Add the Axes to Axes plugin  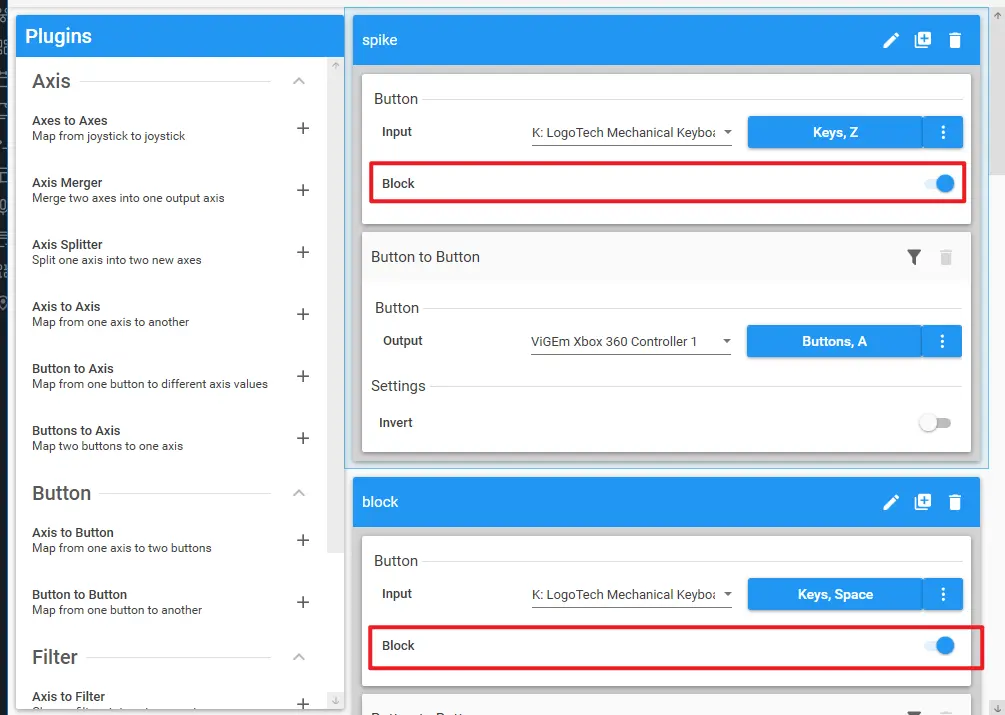click(303, 128)
